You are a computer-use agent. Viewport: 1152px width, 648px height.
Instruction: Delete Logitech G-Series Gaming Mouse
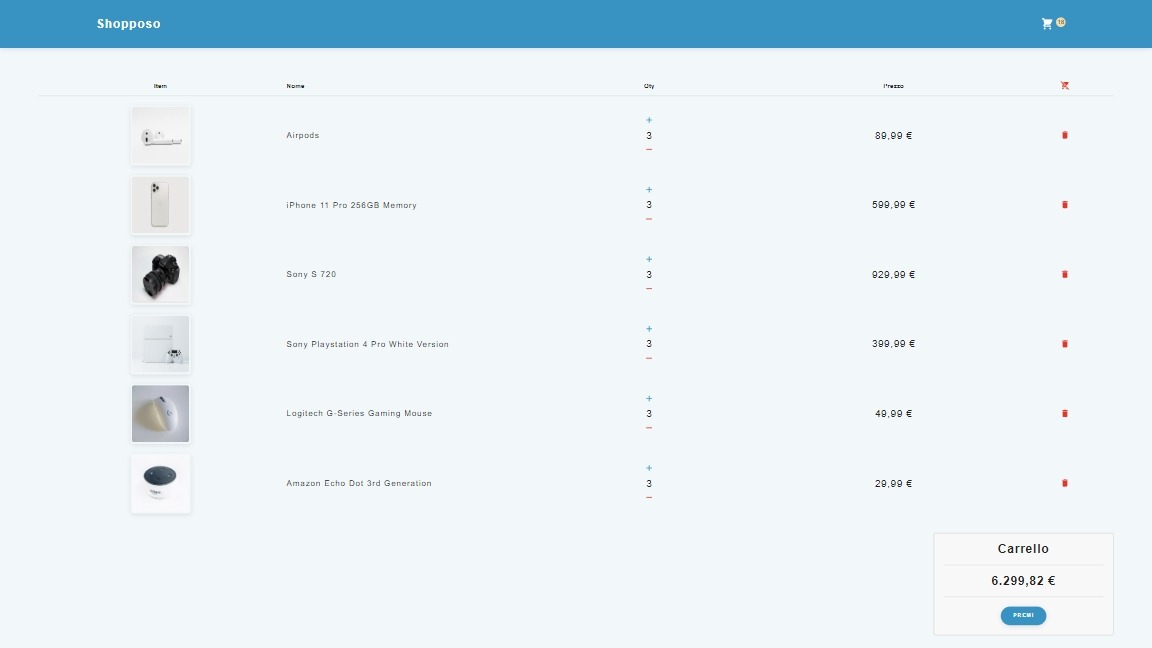[x=1065, y=414]
